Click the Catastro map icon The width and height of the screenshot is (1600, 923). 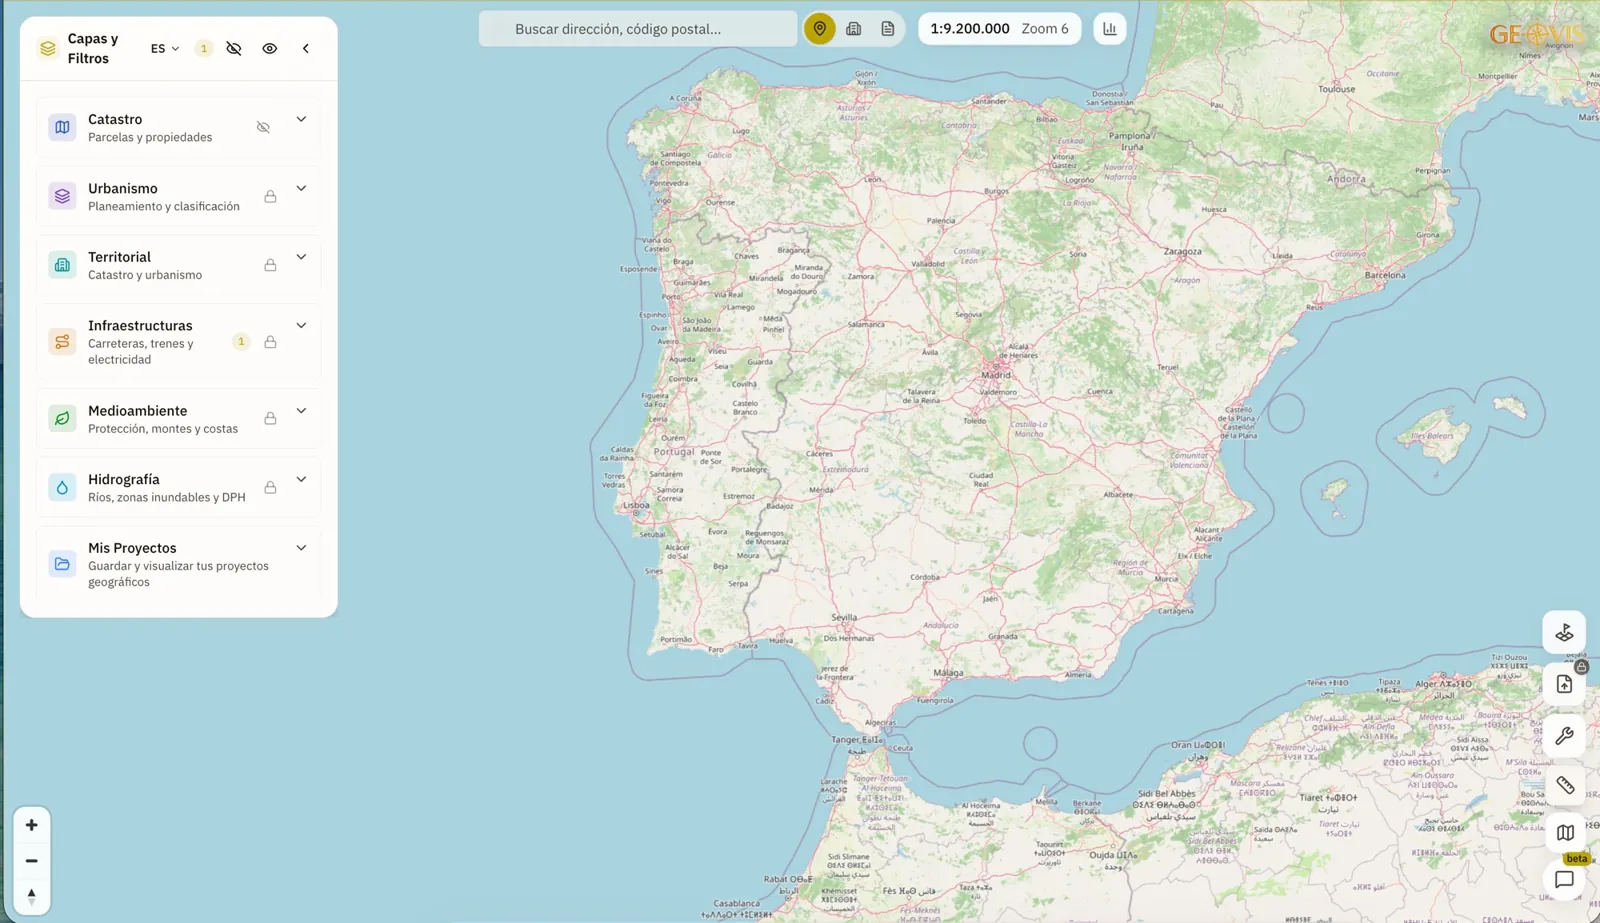(x=62, y=127)
